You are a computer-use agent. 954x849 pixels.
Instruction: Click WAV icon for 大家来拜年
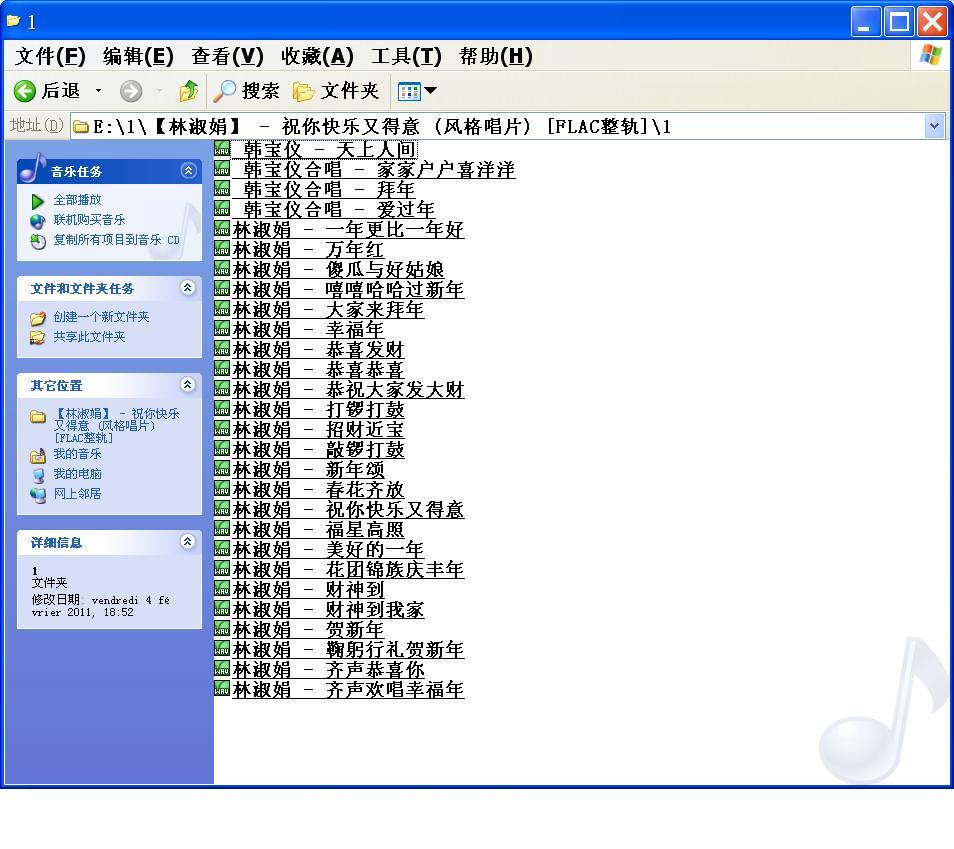click(222, 309)
